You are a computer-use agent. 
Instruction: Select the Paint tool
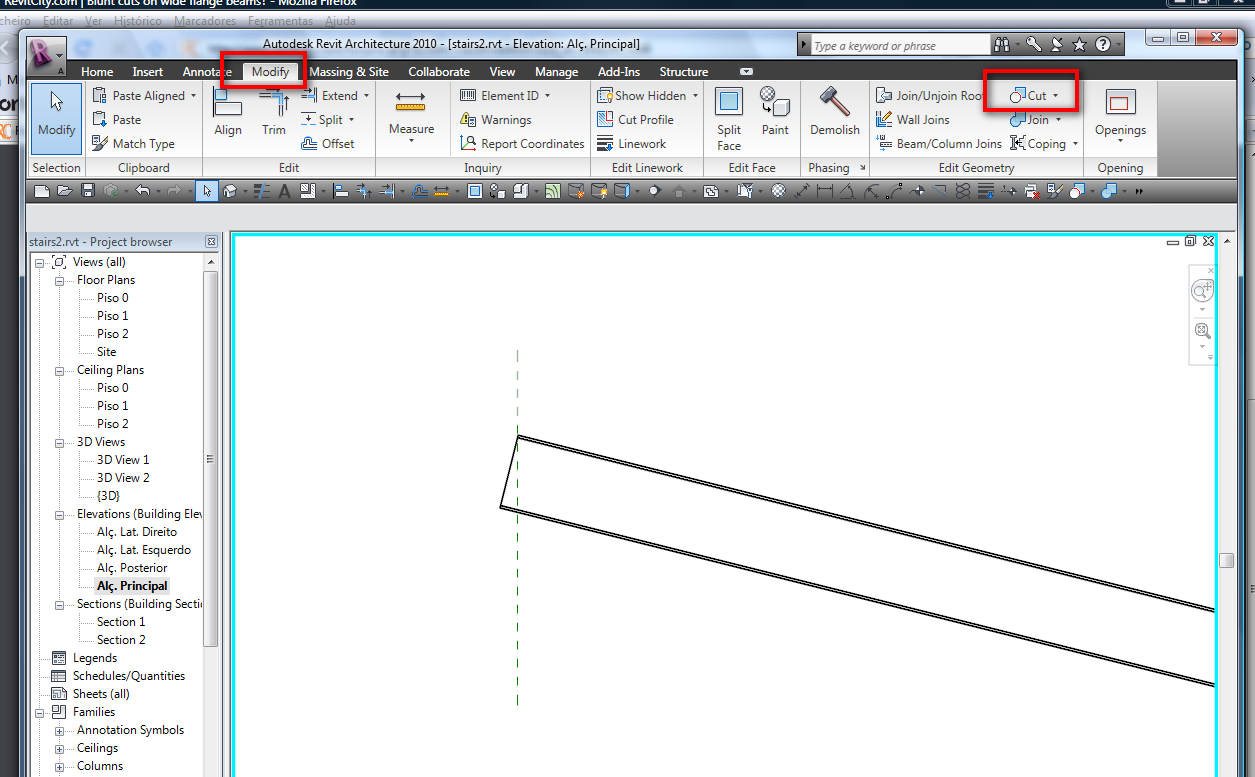(x=775, y=110)
